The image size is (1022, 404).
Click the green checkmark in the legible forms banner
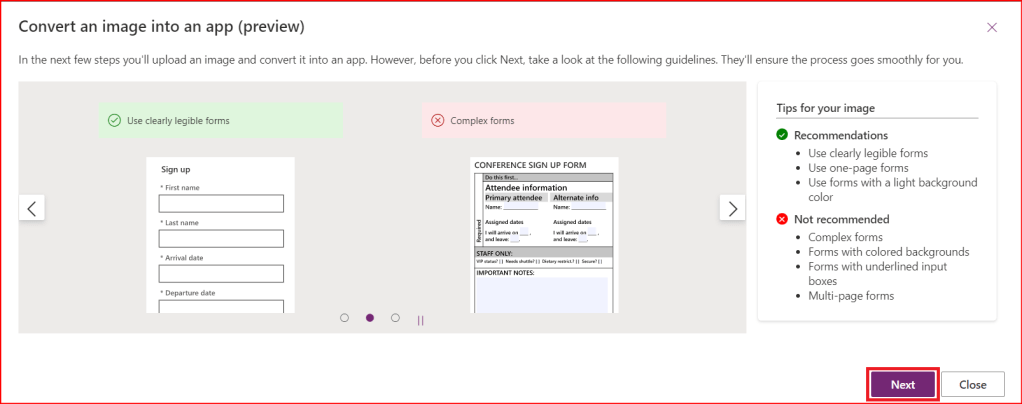tap(114, 121)
